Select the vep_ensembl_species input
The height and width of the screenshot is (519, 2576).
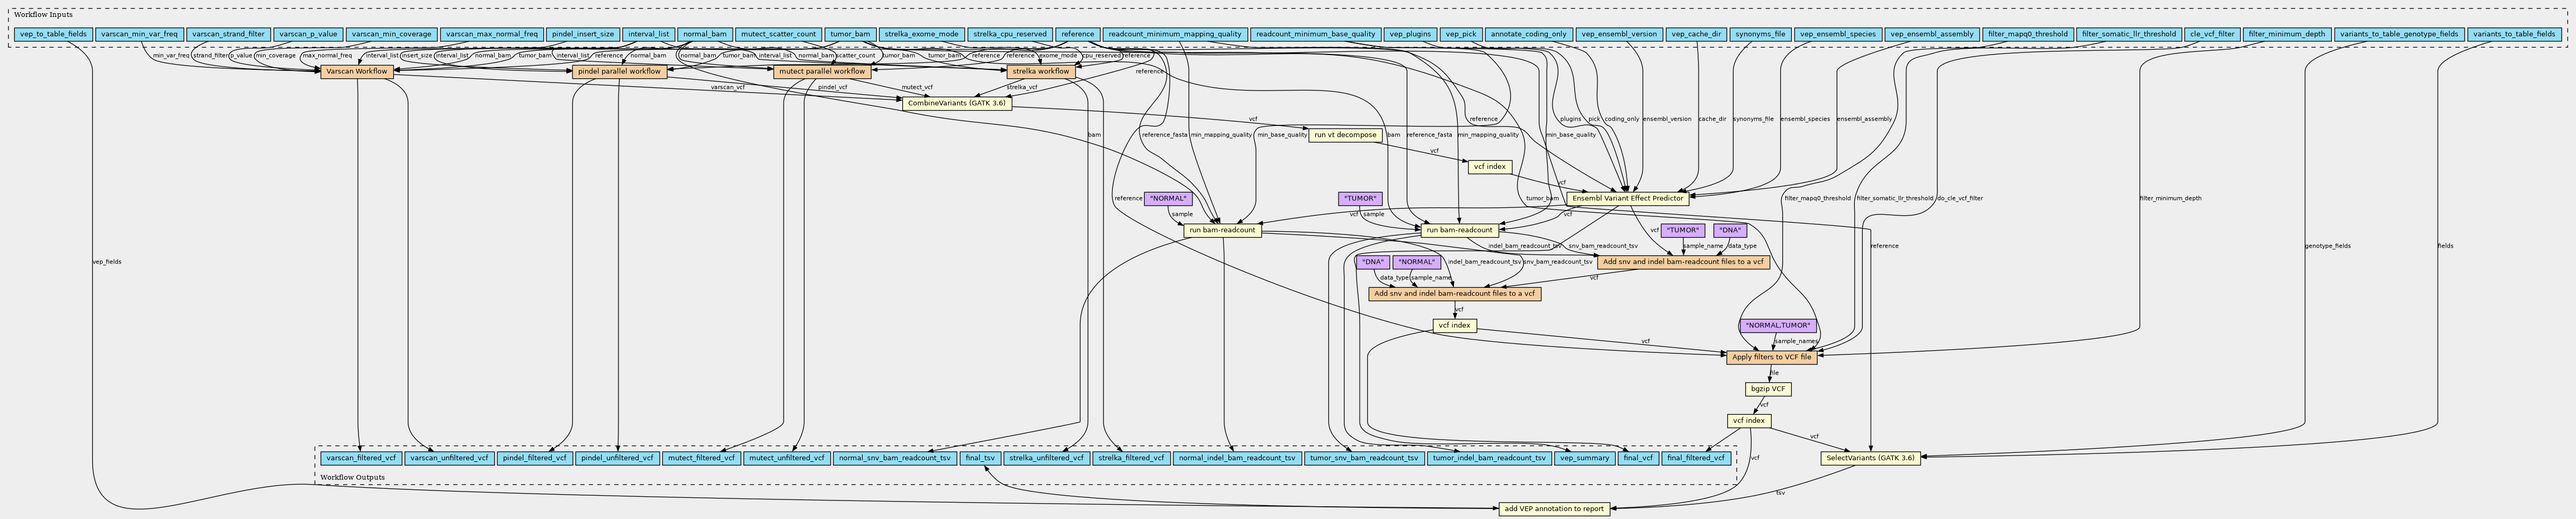1838,34
